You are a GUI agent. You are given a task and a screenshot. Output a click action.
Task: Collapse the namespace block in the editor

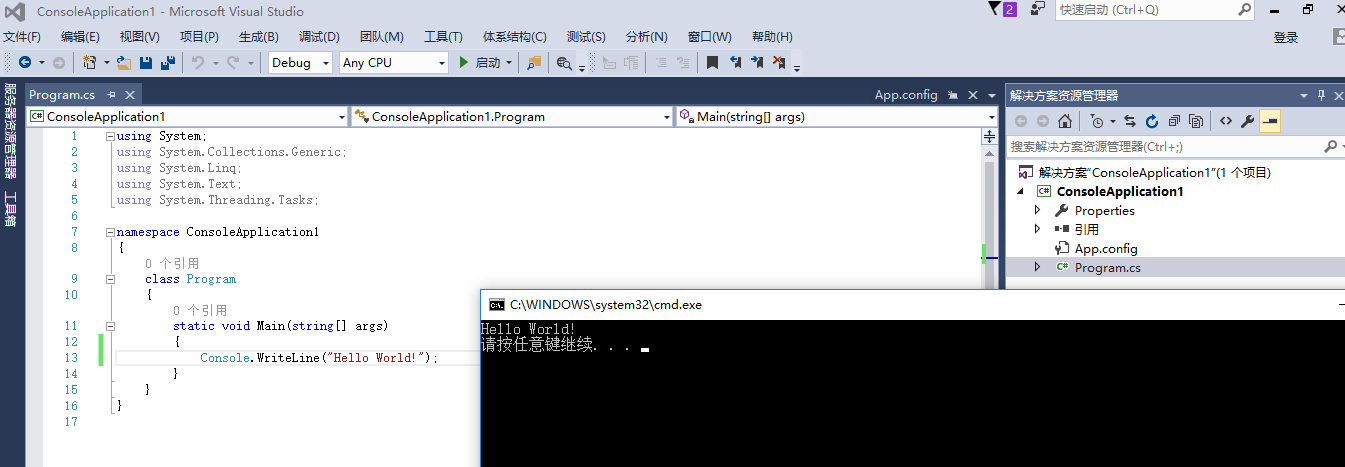click(x=110, y=232)
